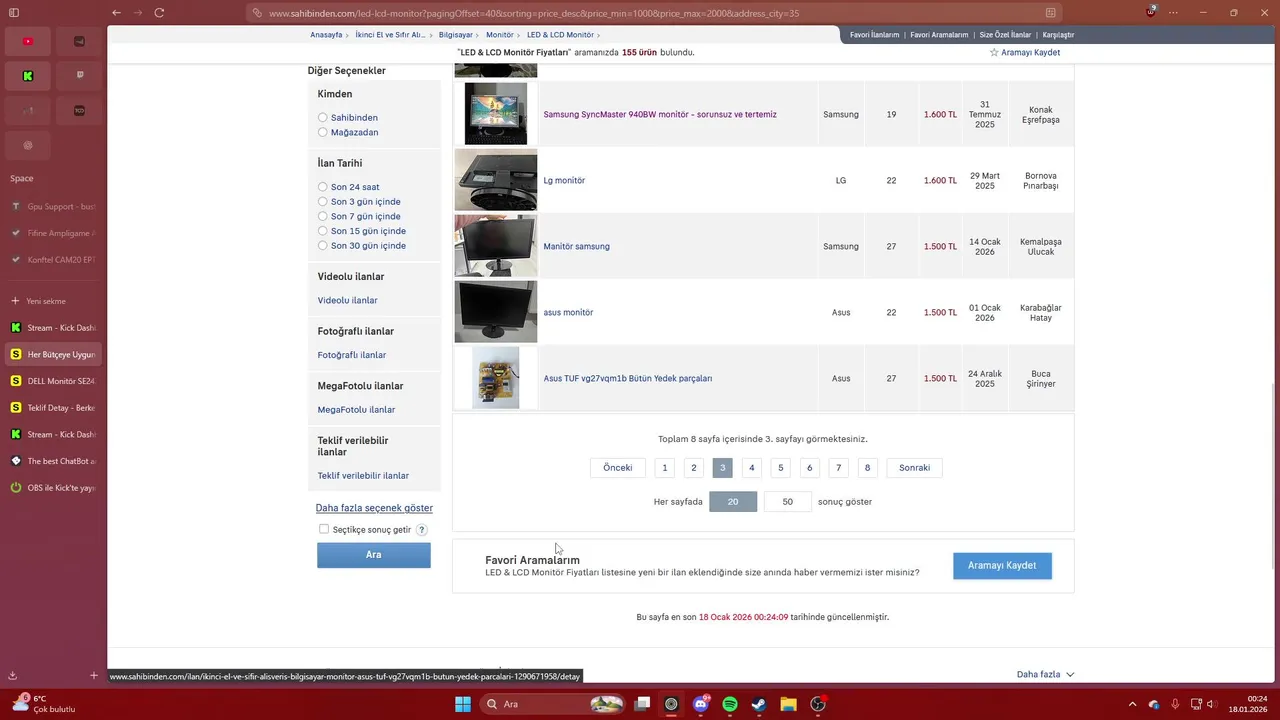Open Samsung SyncMaster 940BW listing link

tap(660, 115)
